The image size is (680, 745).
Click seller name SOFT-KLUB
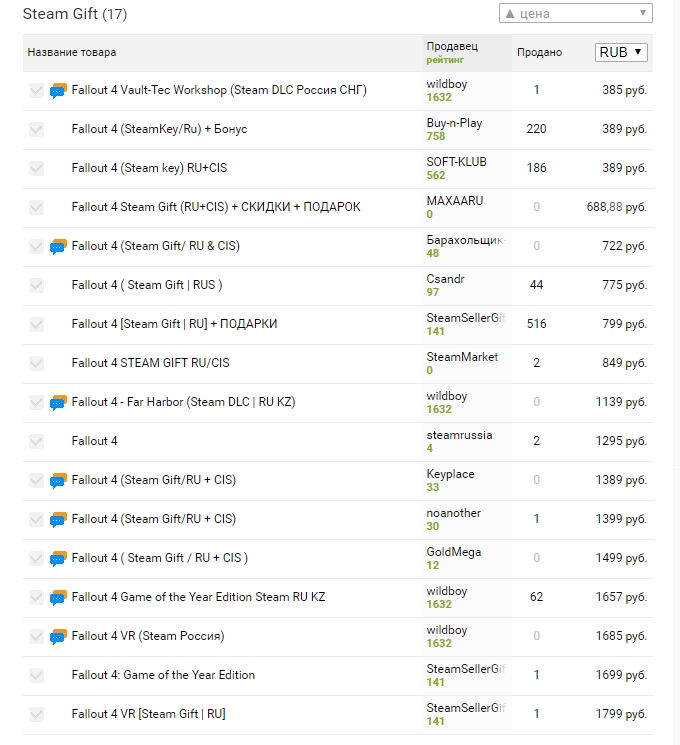[456, 162]
